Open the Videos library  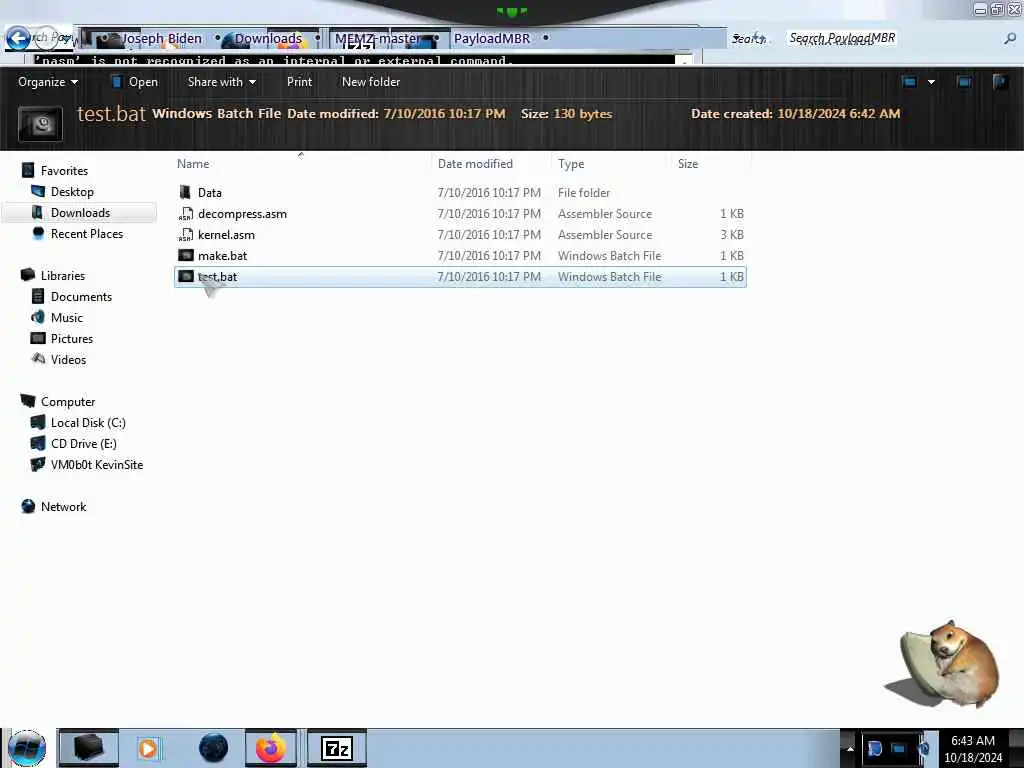coord(69,359)
